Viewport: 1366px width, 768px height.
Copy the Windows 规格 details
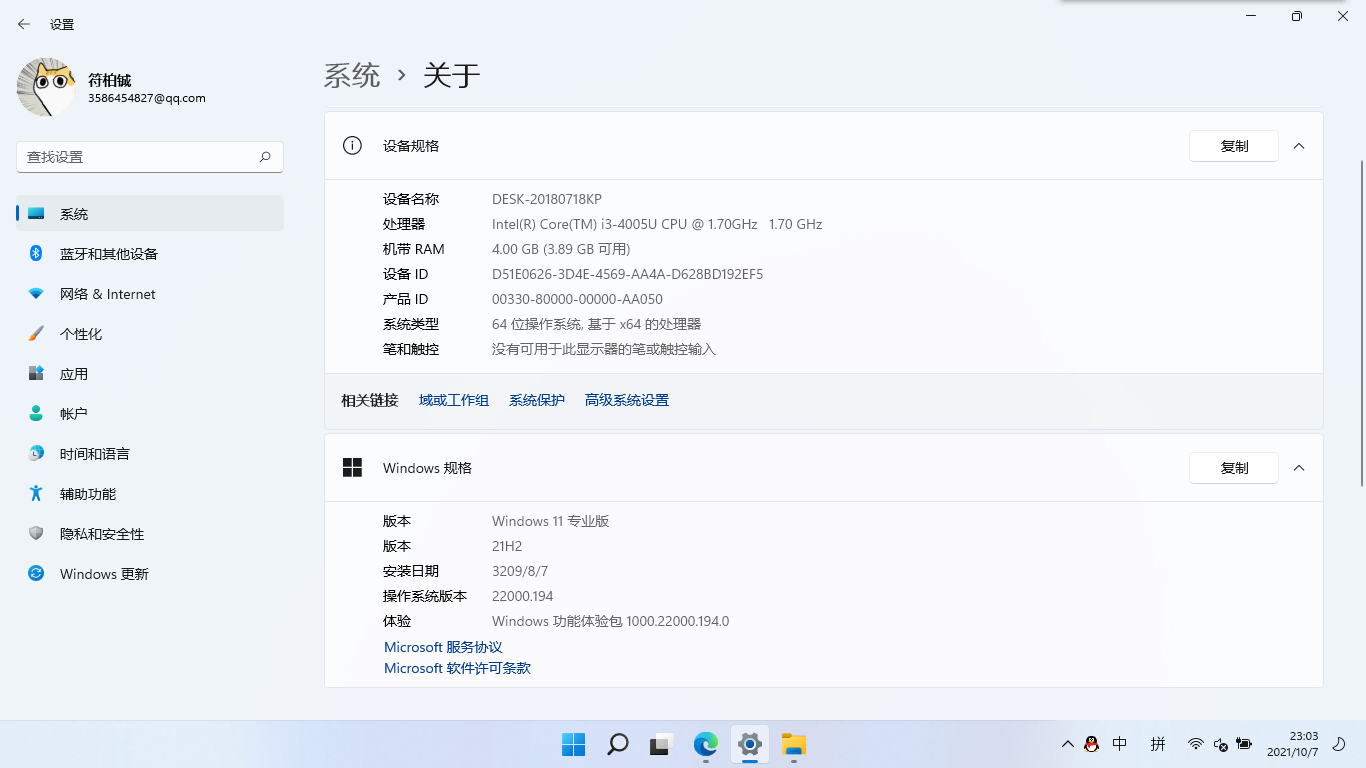point(1233,468)
